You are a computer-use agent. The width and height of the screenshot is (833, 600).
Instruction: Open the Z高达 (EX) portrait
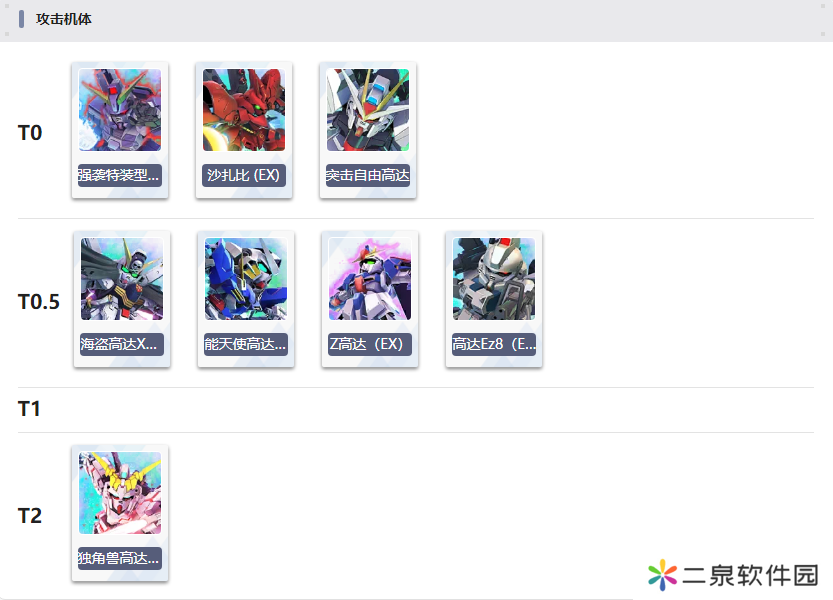coord(370,279)
